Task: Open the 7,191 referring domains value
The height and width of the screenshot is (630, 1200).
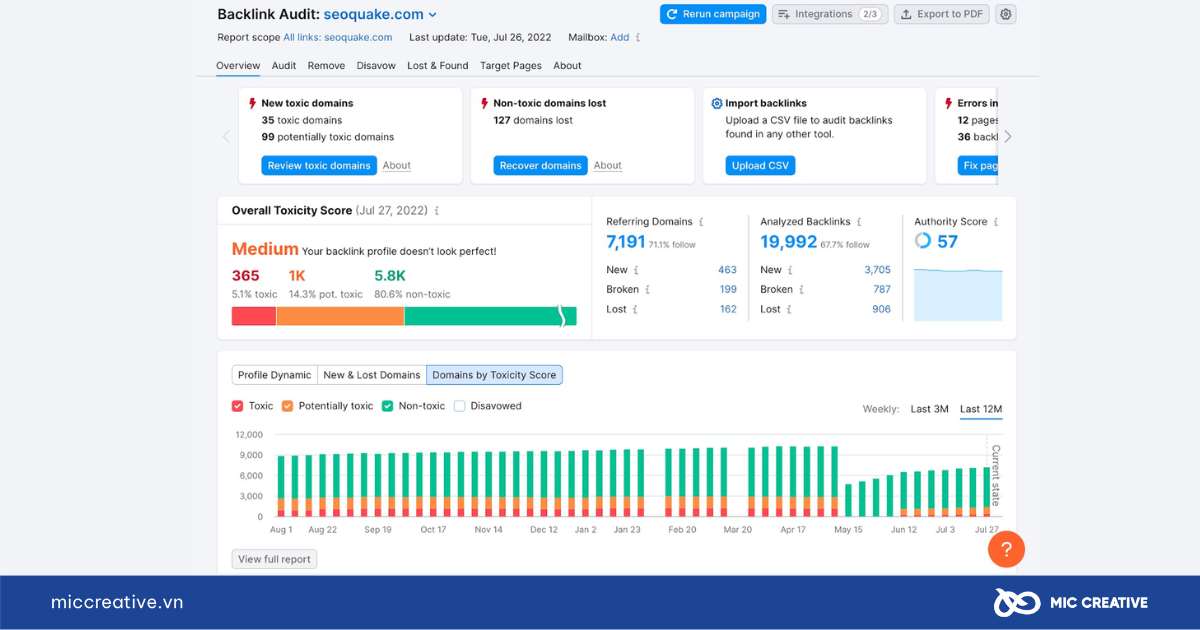Action: 626,242
